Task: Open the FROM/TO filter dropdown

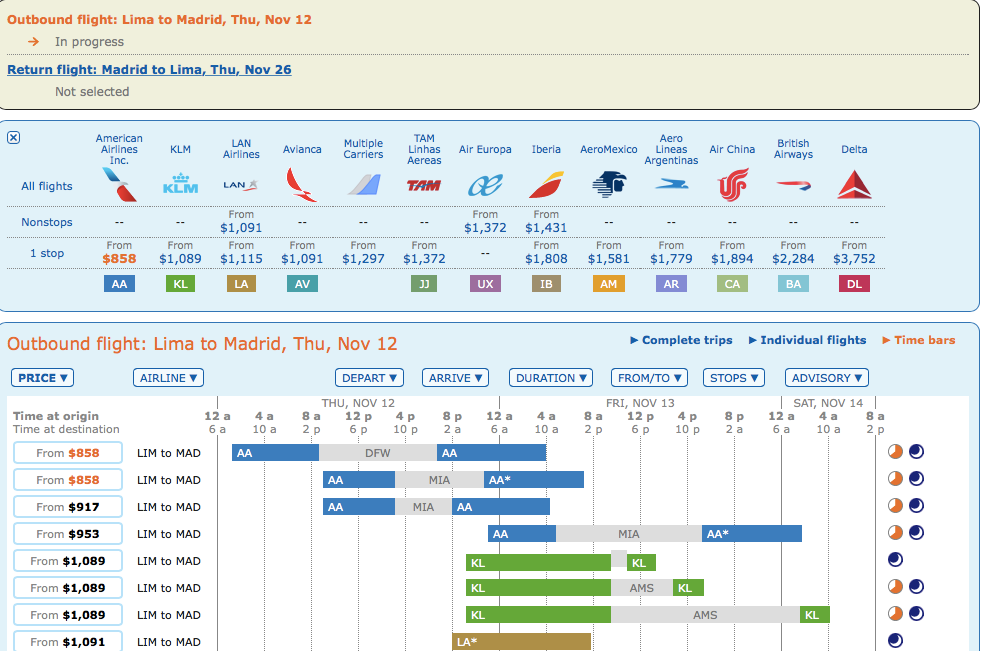Action: pos(649,378)
